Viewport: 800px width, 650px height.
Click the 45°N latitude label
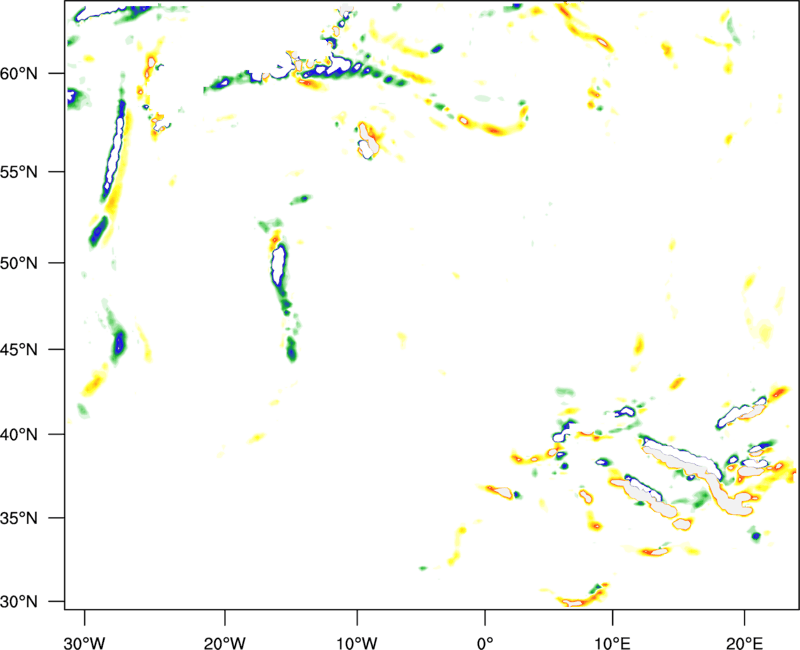tap(19, 350)
